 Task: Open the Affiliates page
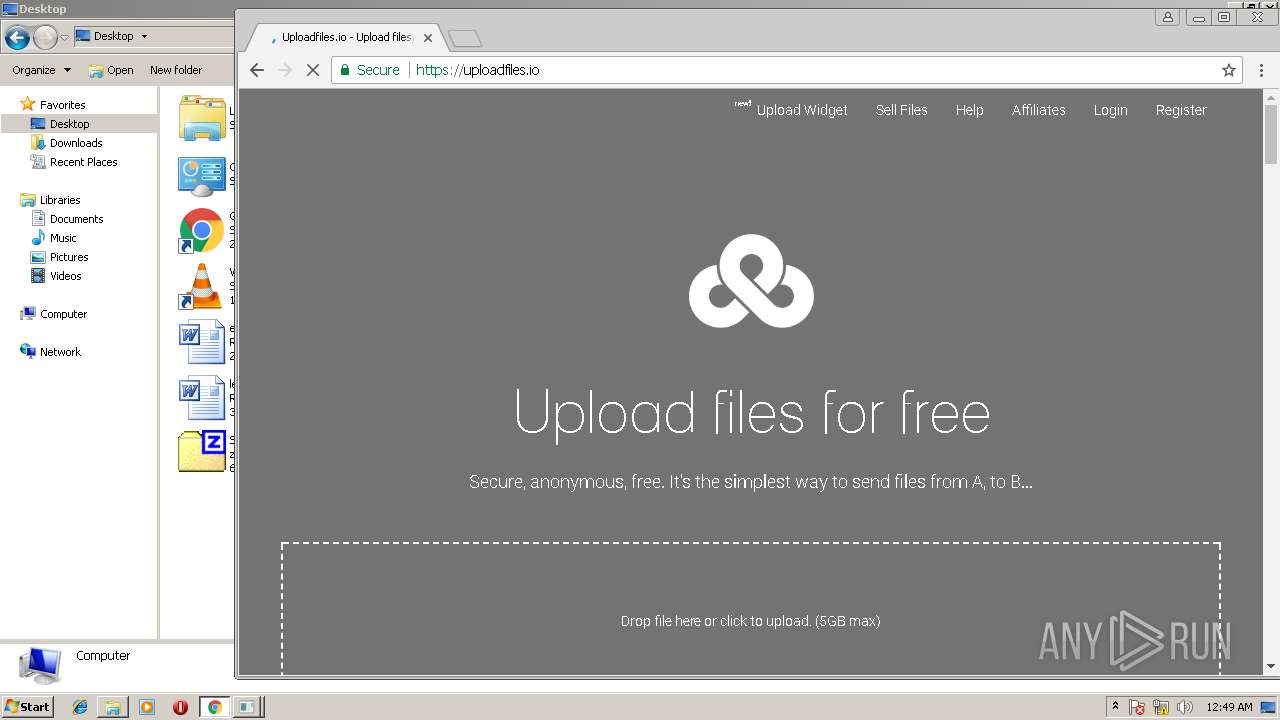(x=1038, y=110)
